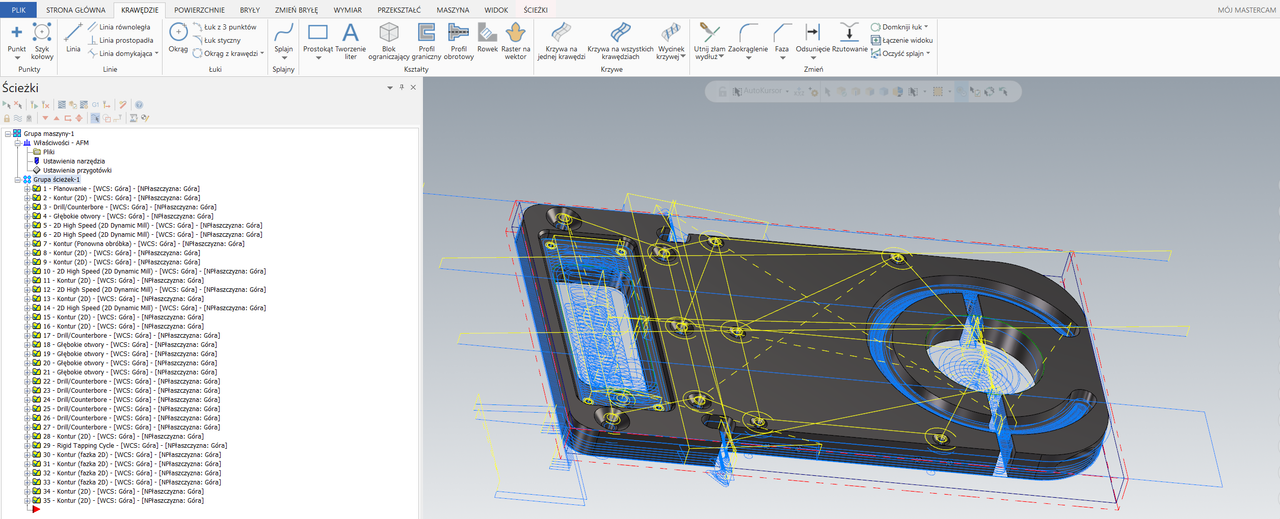The height and width of the screenshot is (519, 1280).
Task: Click the Łączenie widoku tool
Action: [903, 40]
